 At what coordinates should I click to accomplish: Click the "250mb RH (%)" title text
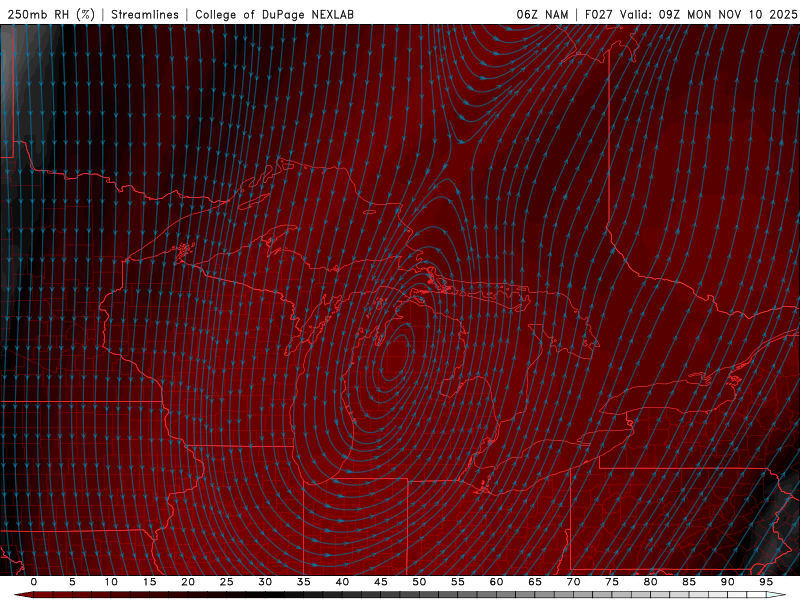point(51,14)
